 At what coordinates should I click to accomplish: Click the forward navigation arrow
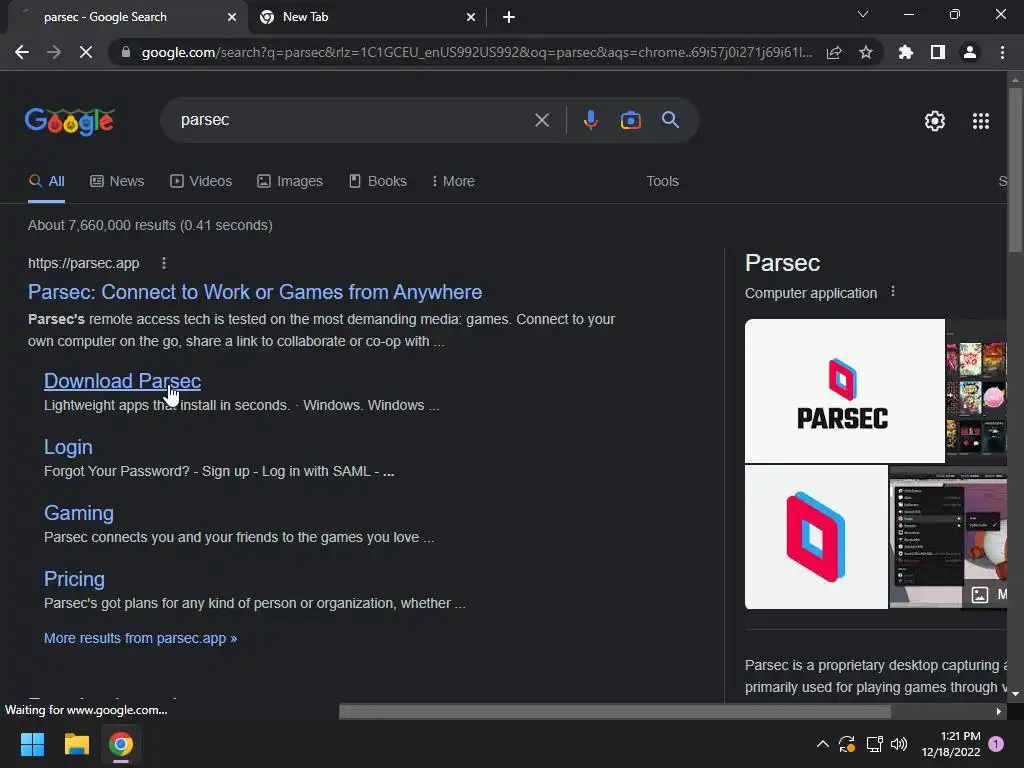54,52
